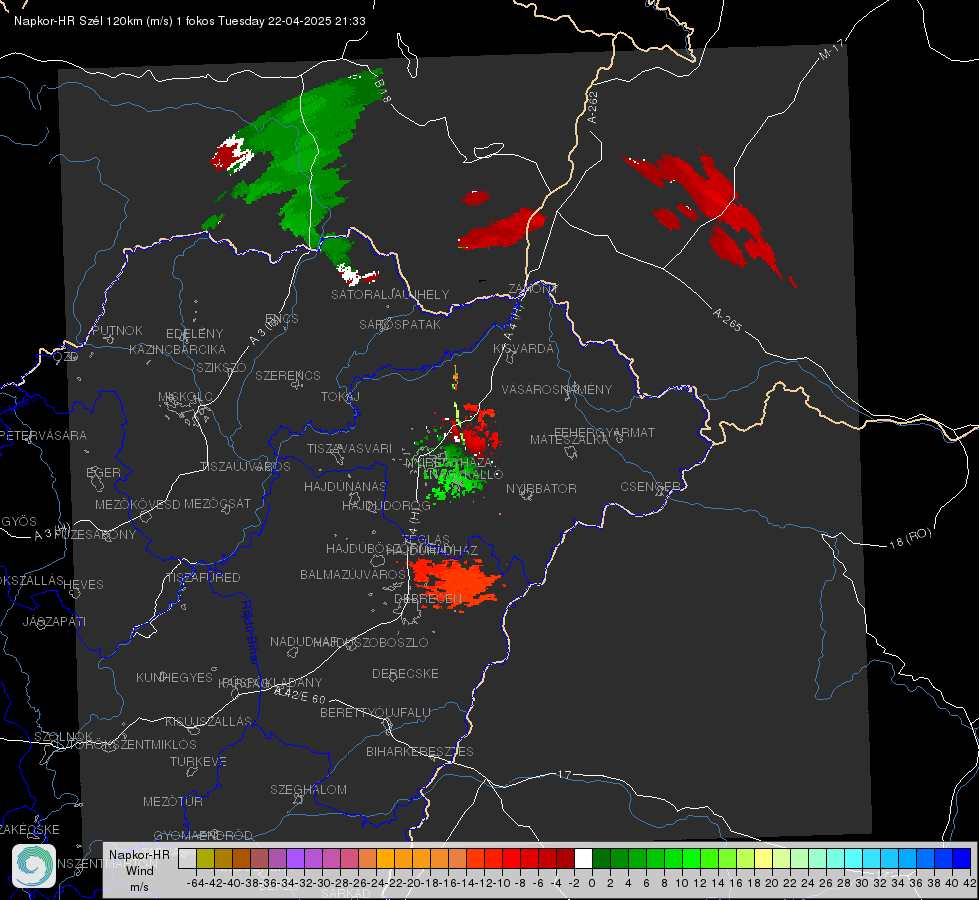Select the NYÍRBÁTOR label
Viewport: 979px width, 900px height.
tap(541, 488)
